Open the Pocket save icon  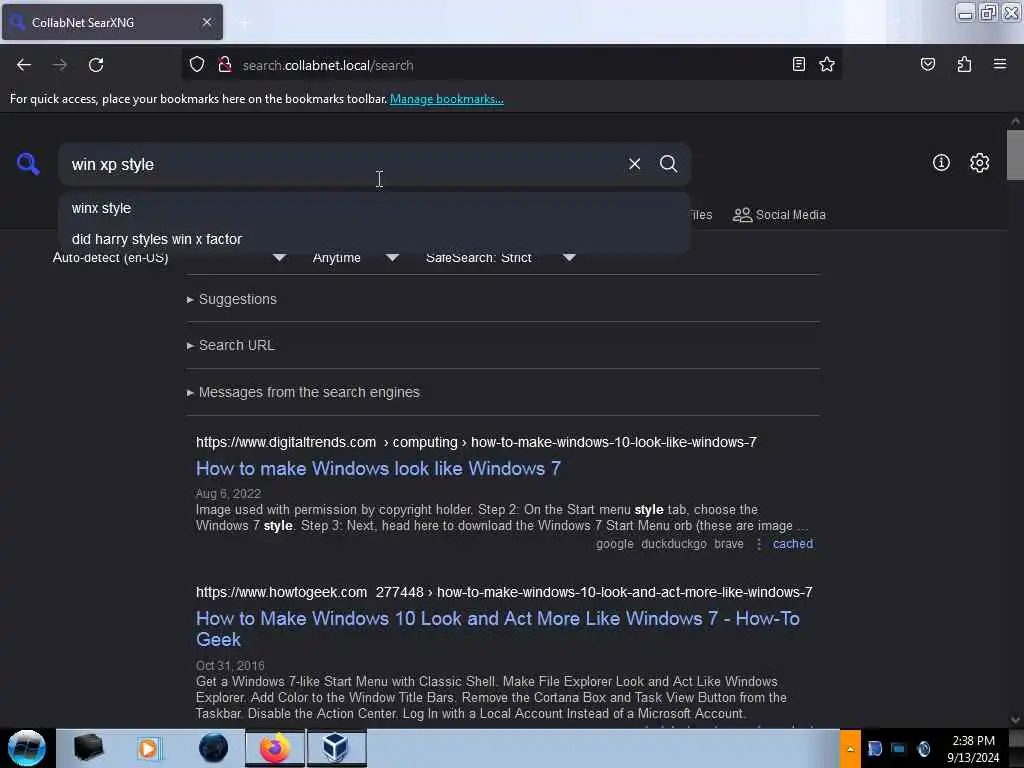tap(927, 65)
